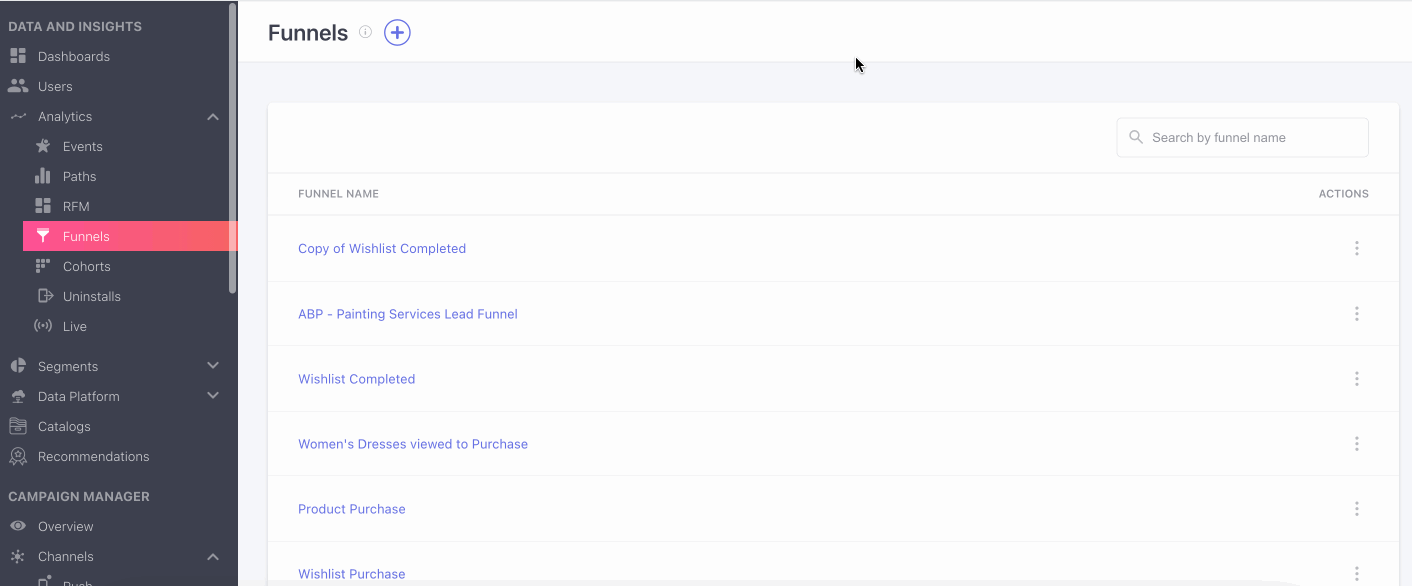Screen dimensions: 1412x586
Task: Open the RFM analytics page
Action: [x=76, y=206]
